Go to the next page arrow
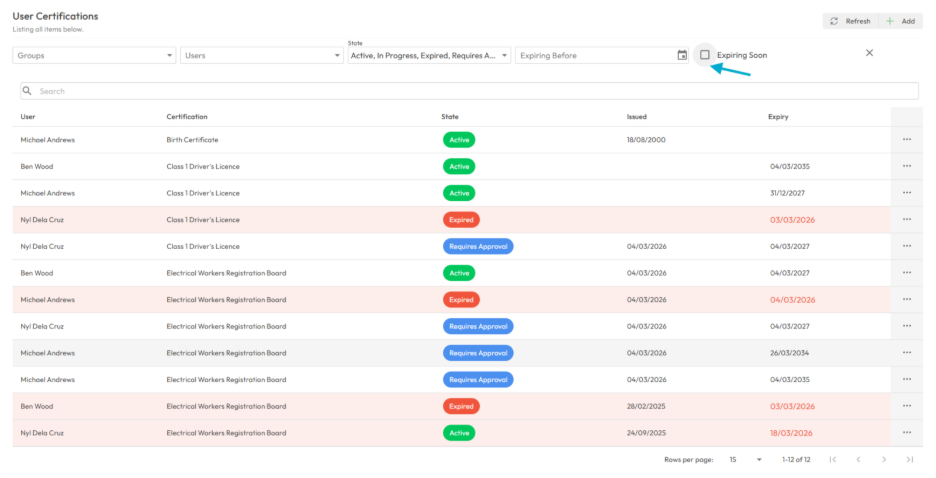The image size is (936, 478). click(x=884, y=459)
